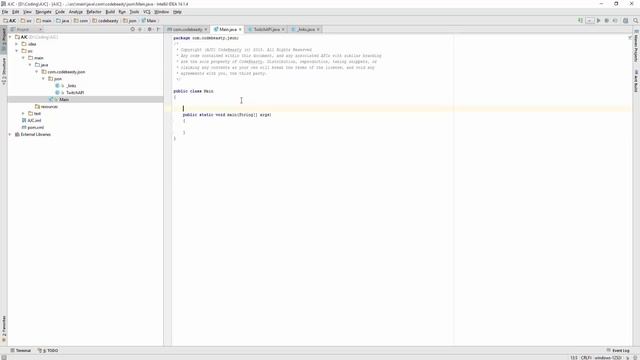Open Project panel settings gear
This screenshot has height=360, width=640.
[x=150, y=29]
